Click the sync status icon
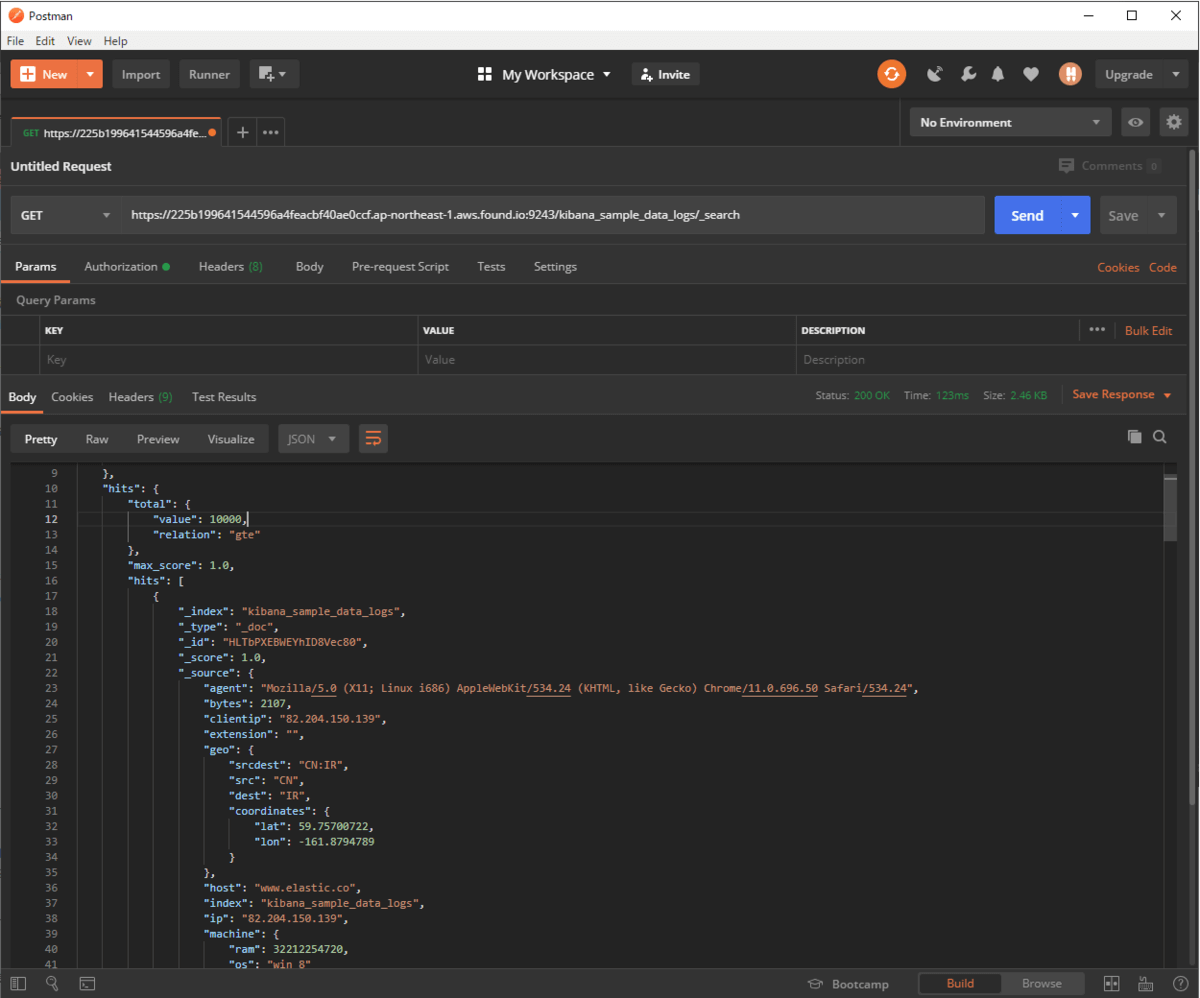1200x998 pixels. (x=891, y=74)
